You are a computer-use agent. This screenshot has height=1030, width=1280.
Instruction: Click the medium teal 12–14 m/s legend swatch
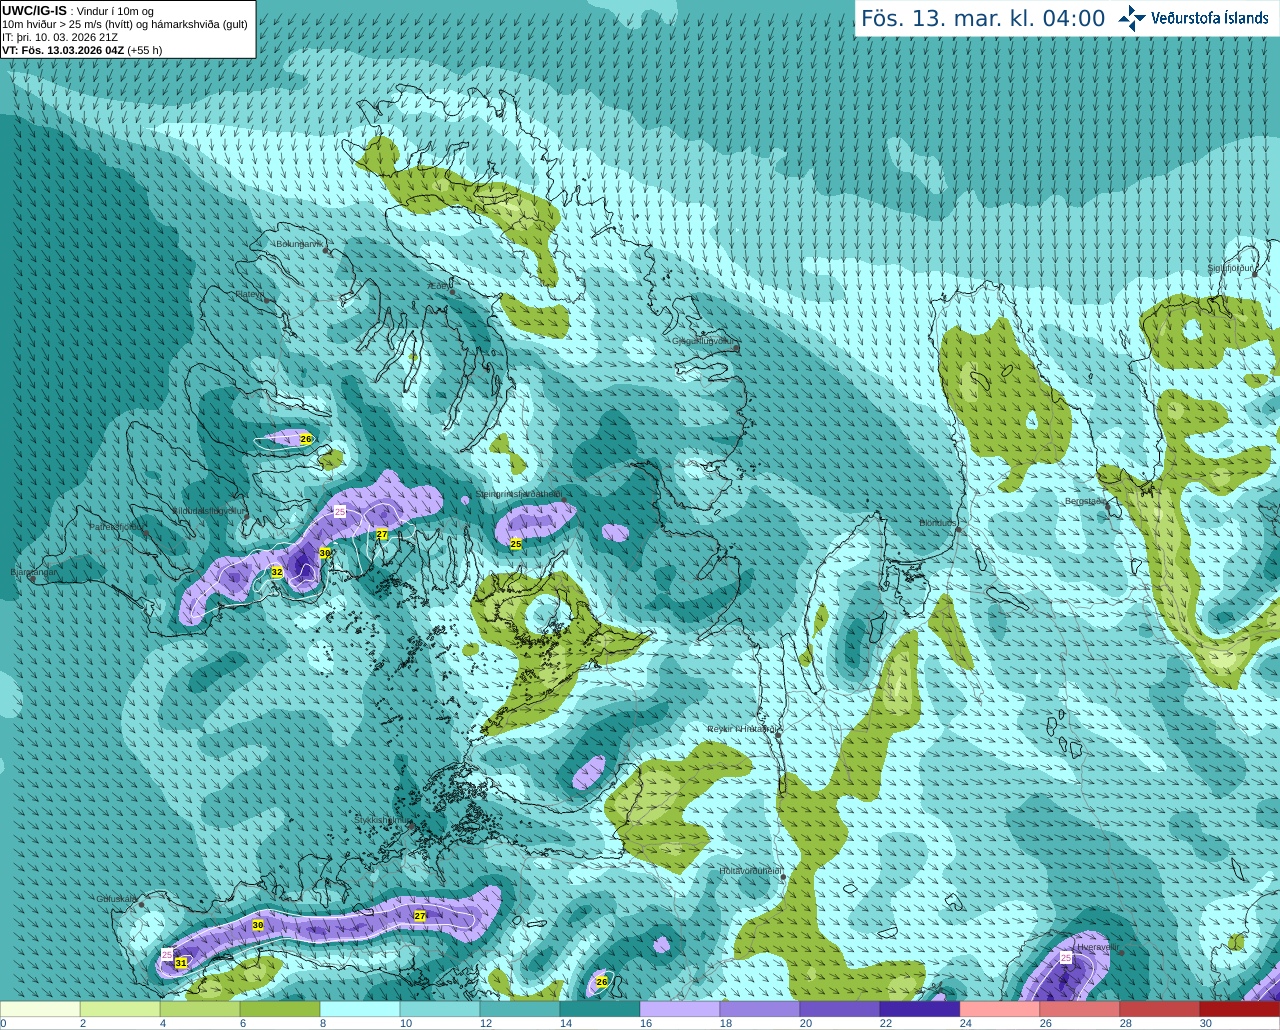click(x=520, y=1009)
